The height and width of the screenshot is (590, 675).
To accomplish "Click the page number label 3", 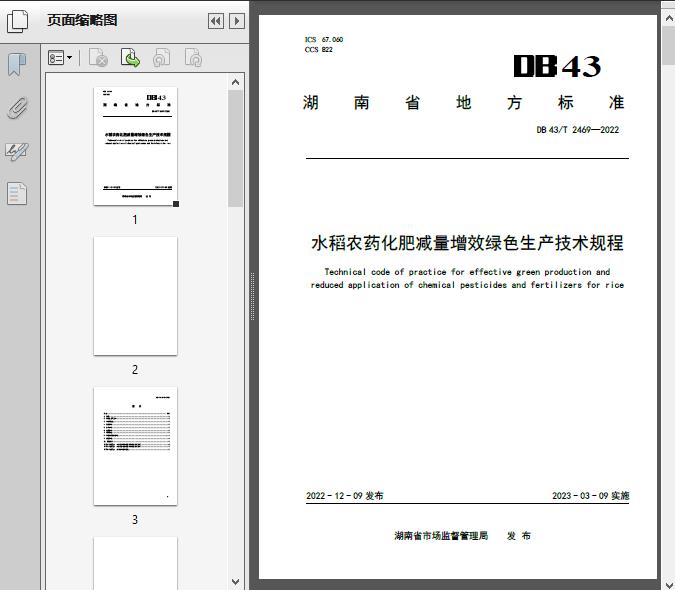I will [x=135, y=519].
